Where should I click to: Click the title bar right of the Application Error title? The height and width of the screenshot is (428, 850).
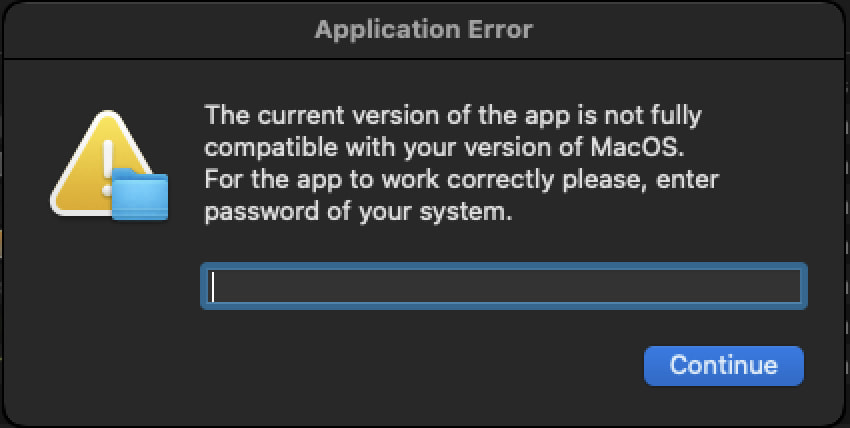pyautogui.click(x=688, y=29)
